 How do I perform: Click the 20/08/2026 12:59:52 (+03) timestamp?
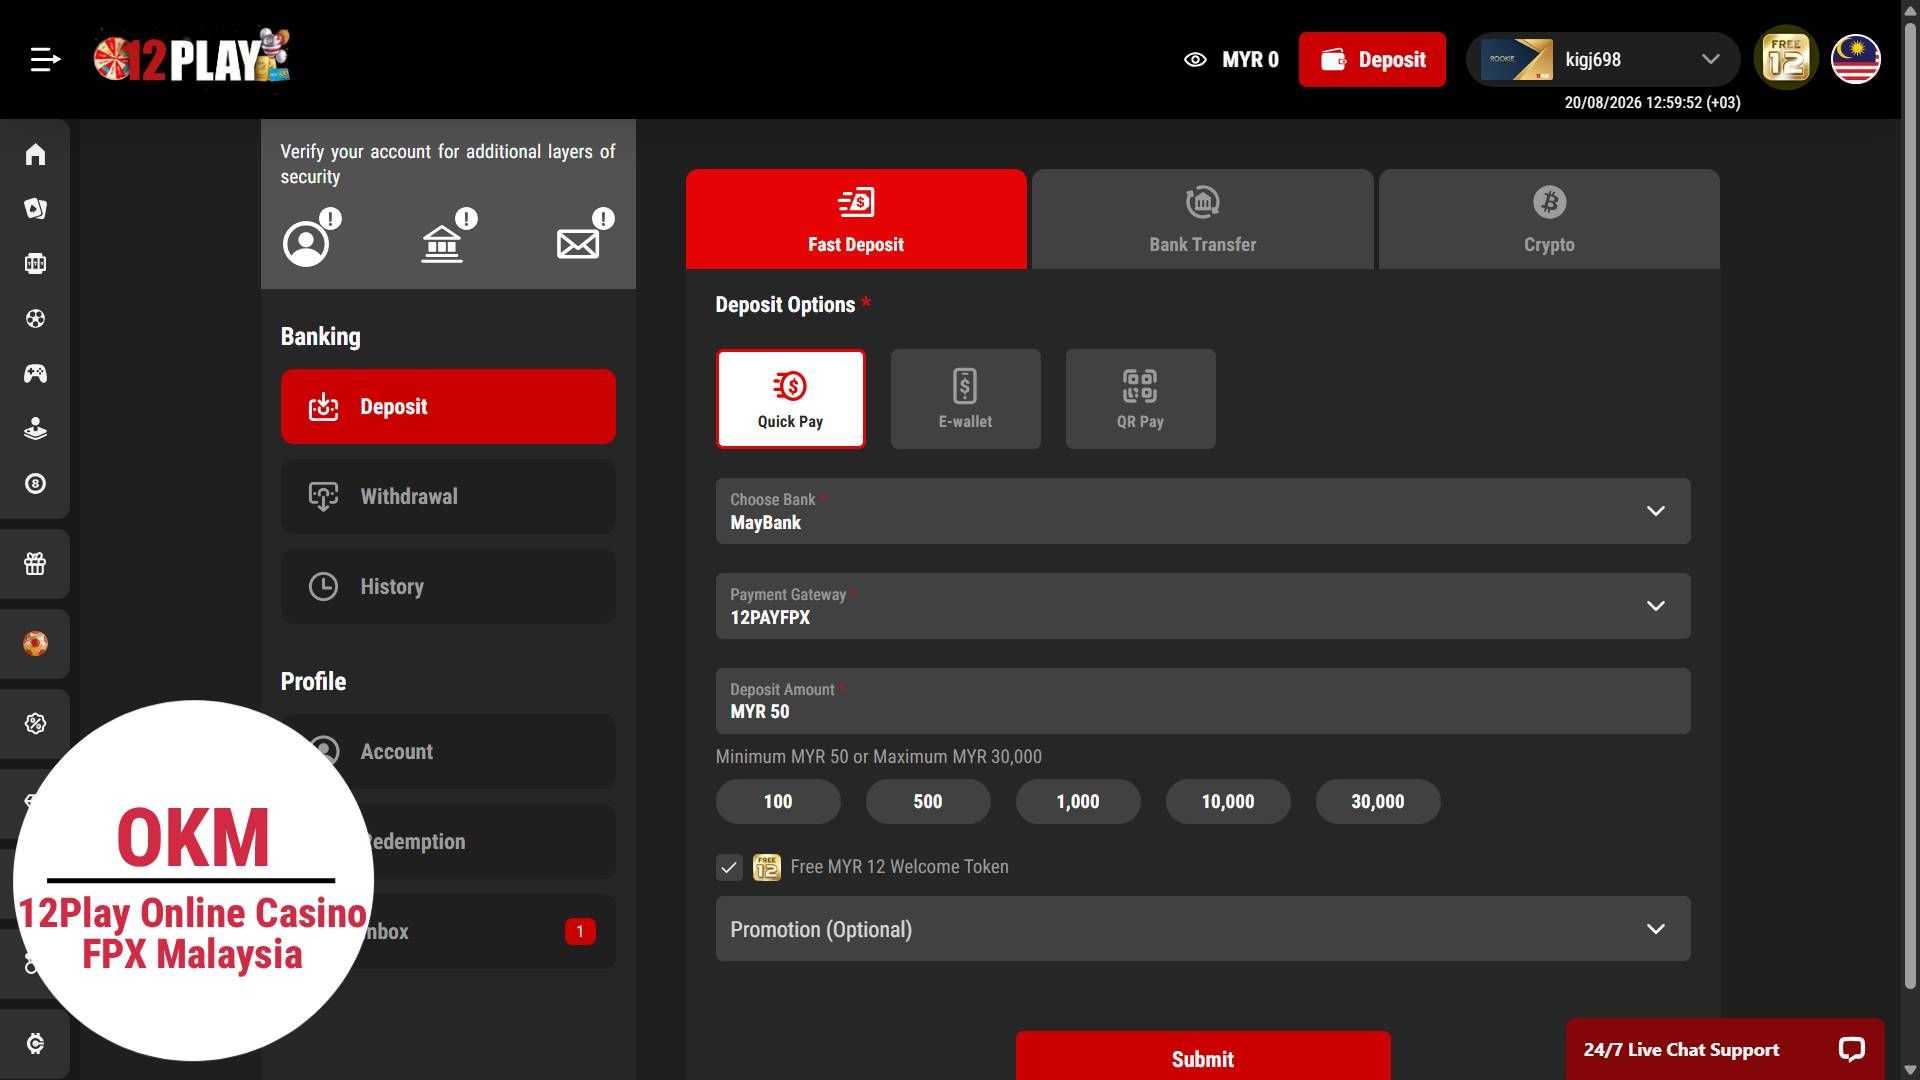coord(1652,102)
